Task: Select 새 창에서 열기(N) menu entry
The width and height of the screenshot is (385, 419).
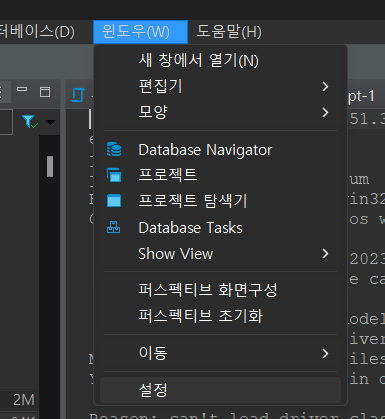Action: point(220,61)
